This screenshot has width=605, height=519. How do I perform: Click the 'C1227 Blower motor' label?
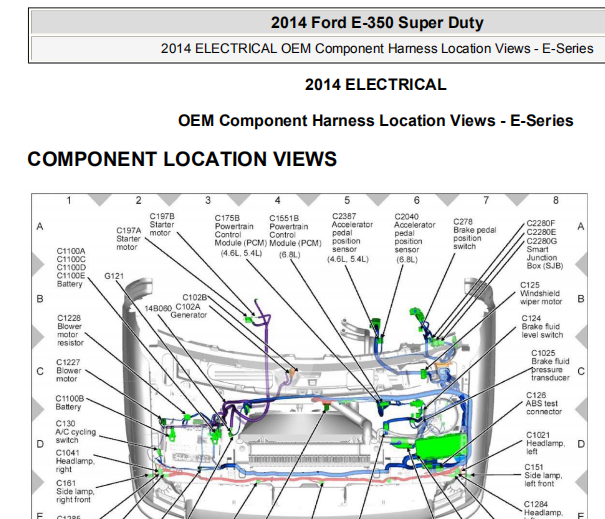pyautogui.click(x=69, y=370)
